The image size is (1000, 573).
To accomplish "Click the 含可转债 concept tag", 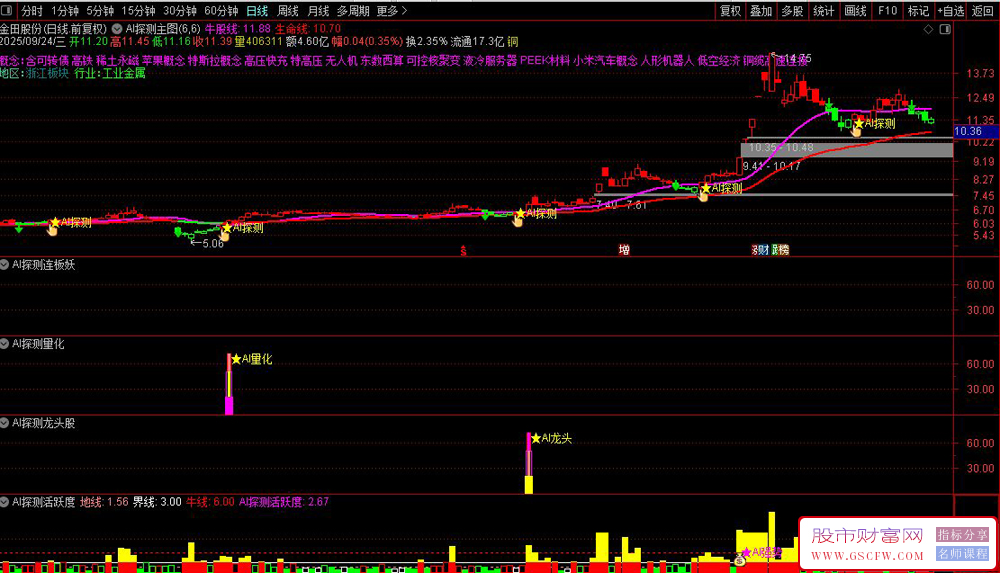I will (x=47, y=61).
